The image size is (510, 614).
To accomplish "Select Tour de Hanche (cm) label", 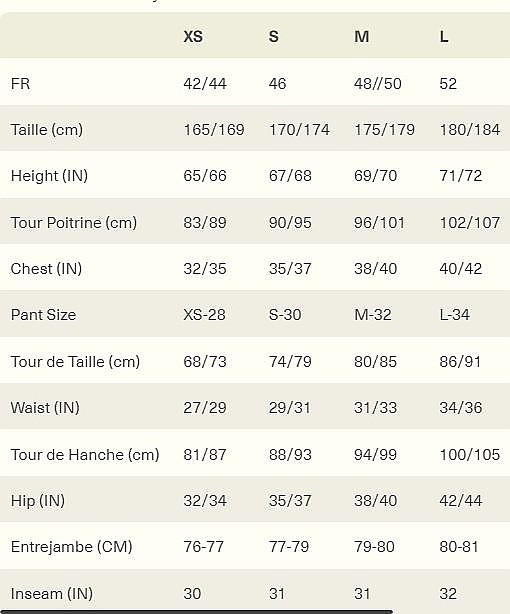I will tap(85, 455).
